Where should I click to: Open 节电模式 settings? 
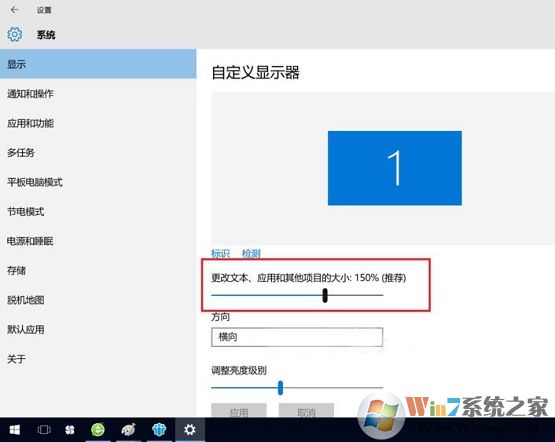(98, 212)
